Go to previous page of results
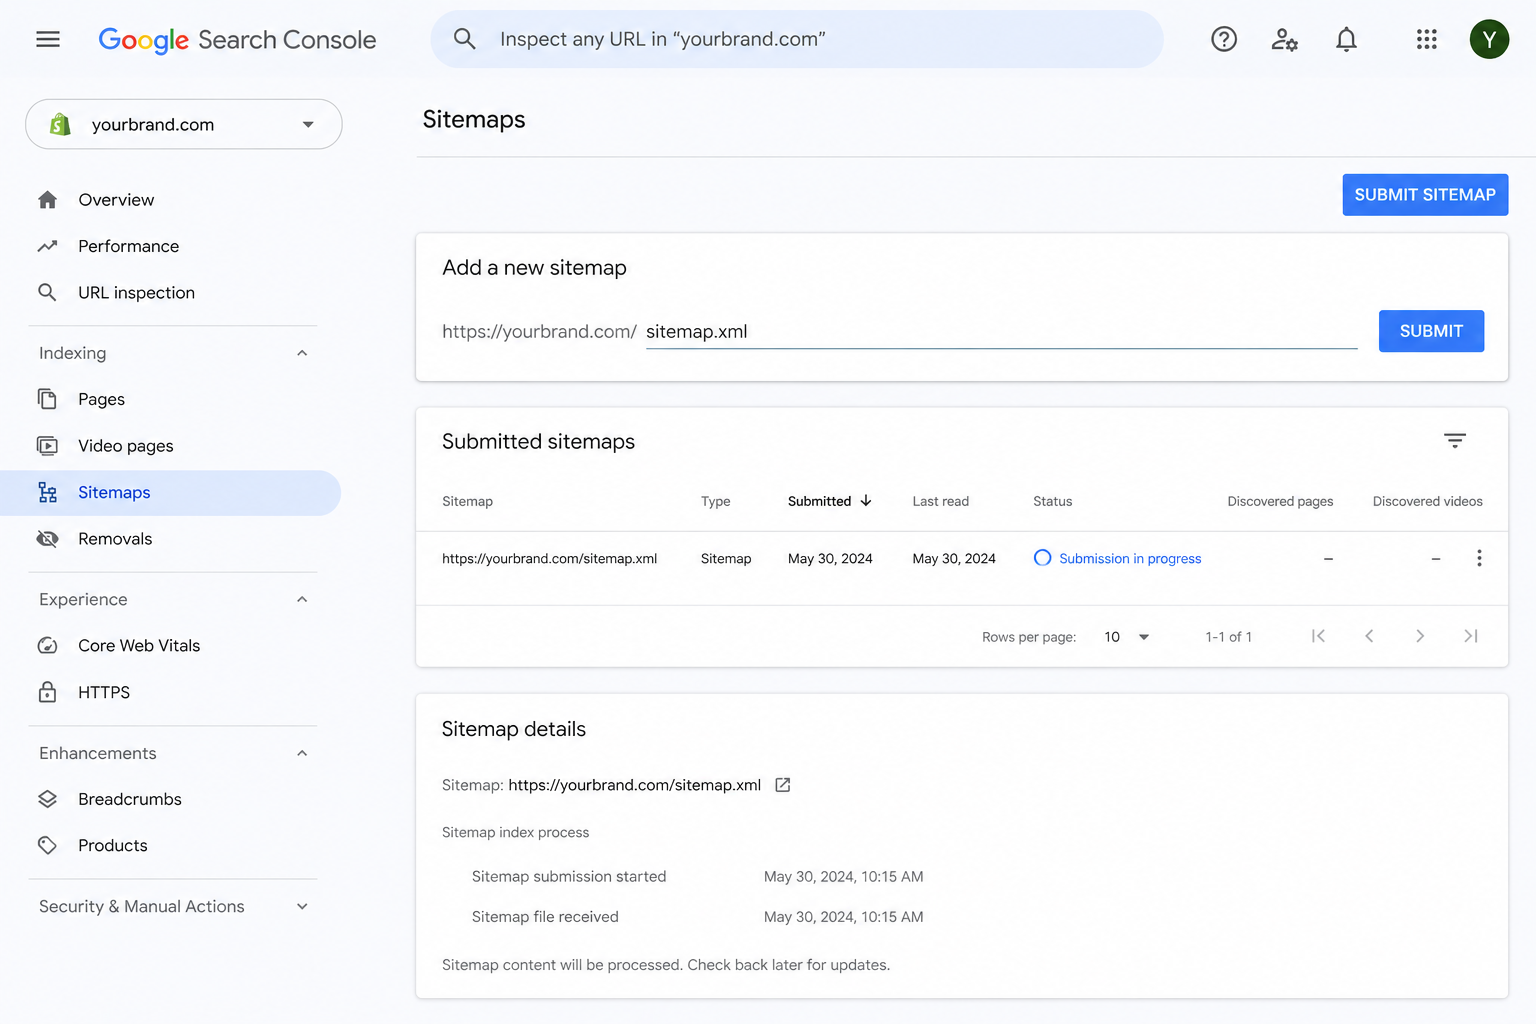The height and width of the screenshot is (1024, 1536). point(1369,636)
